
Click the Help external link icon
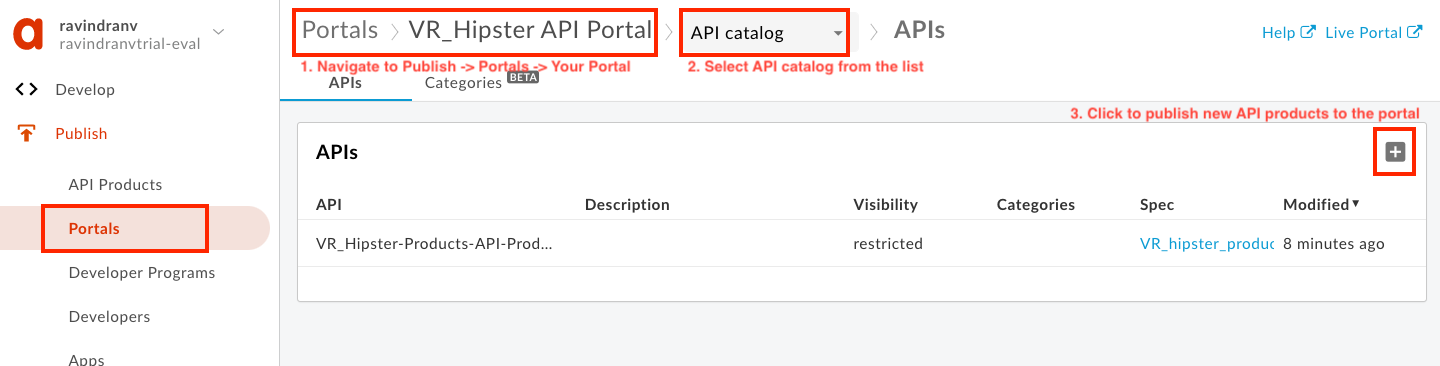1308,32
